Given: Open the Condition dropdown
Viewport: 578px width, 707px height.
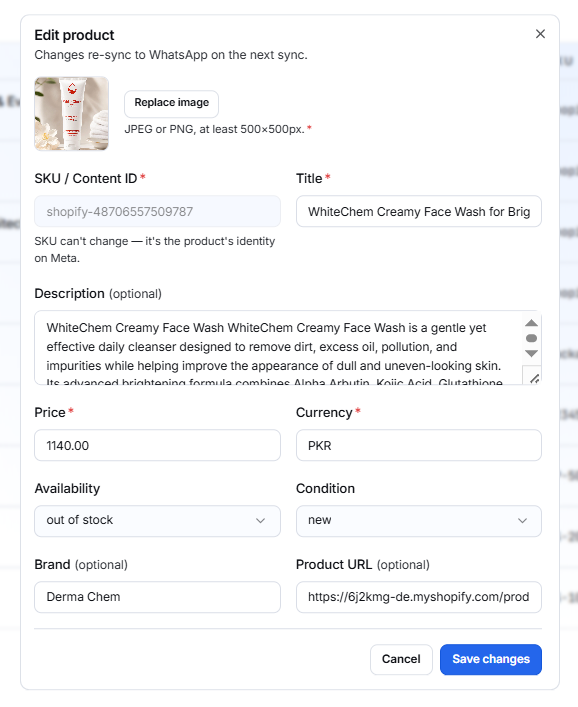Looking at the screenshot, I should 419,521.
